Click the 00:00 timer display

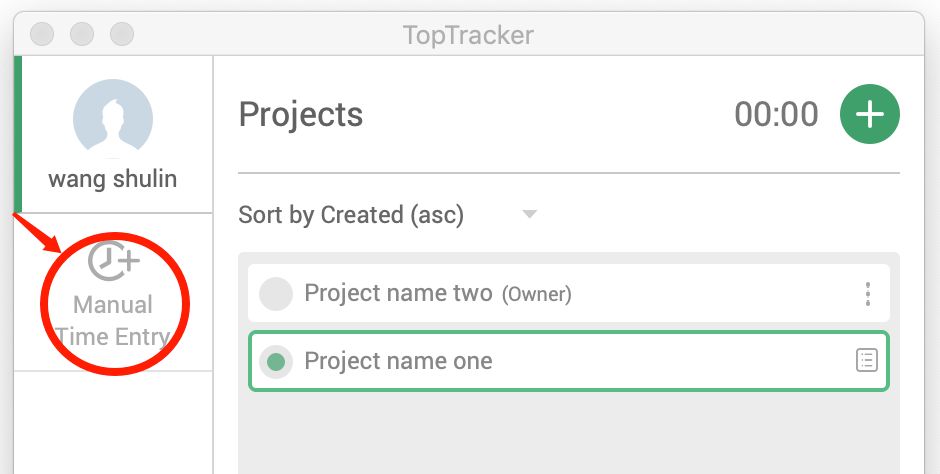[776, 114]
